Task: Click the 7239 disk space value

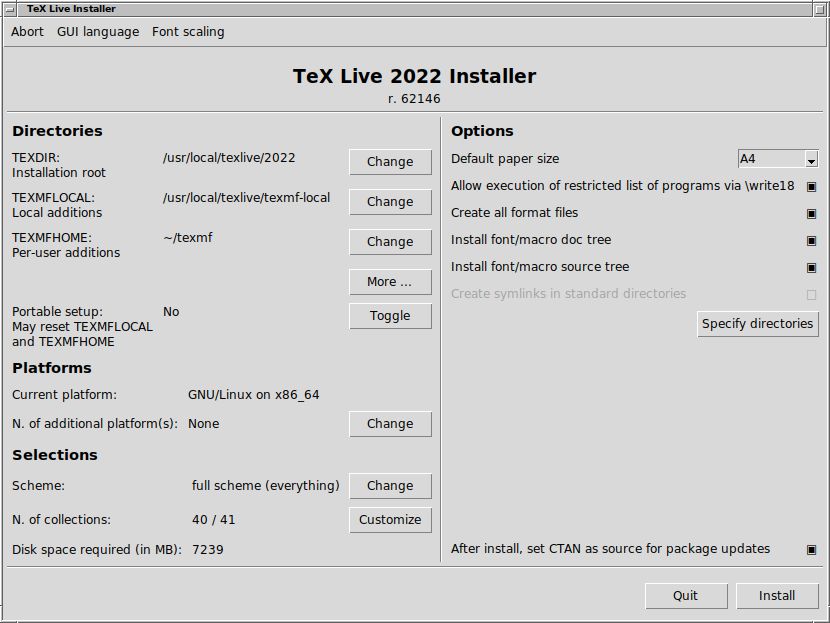Action: pos(208,549)
